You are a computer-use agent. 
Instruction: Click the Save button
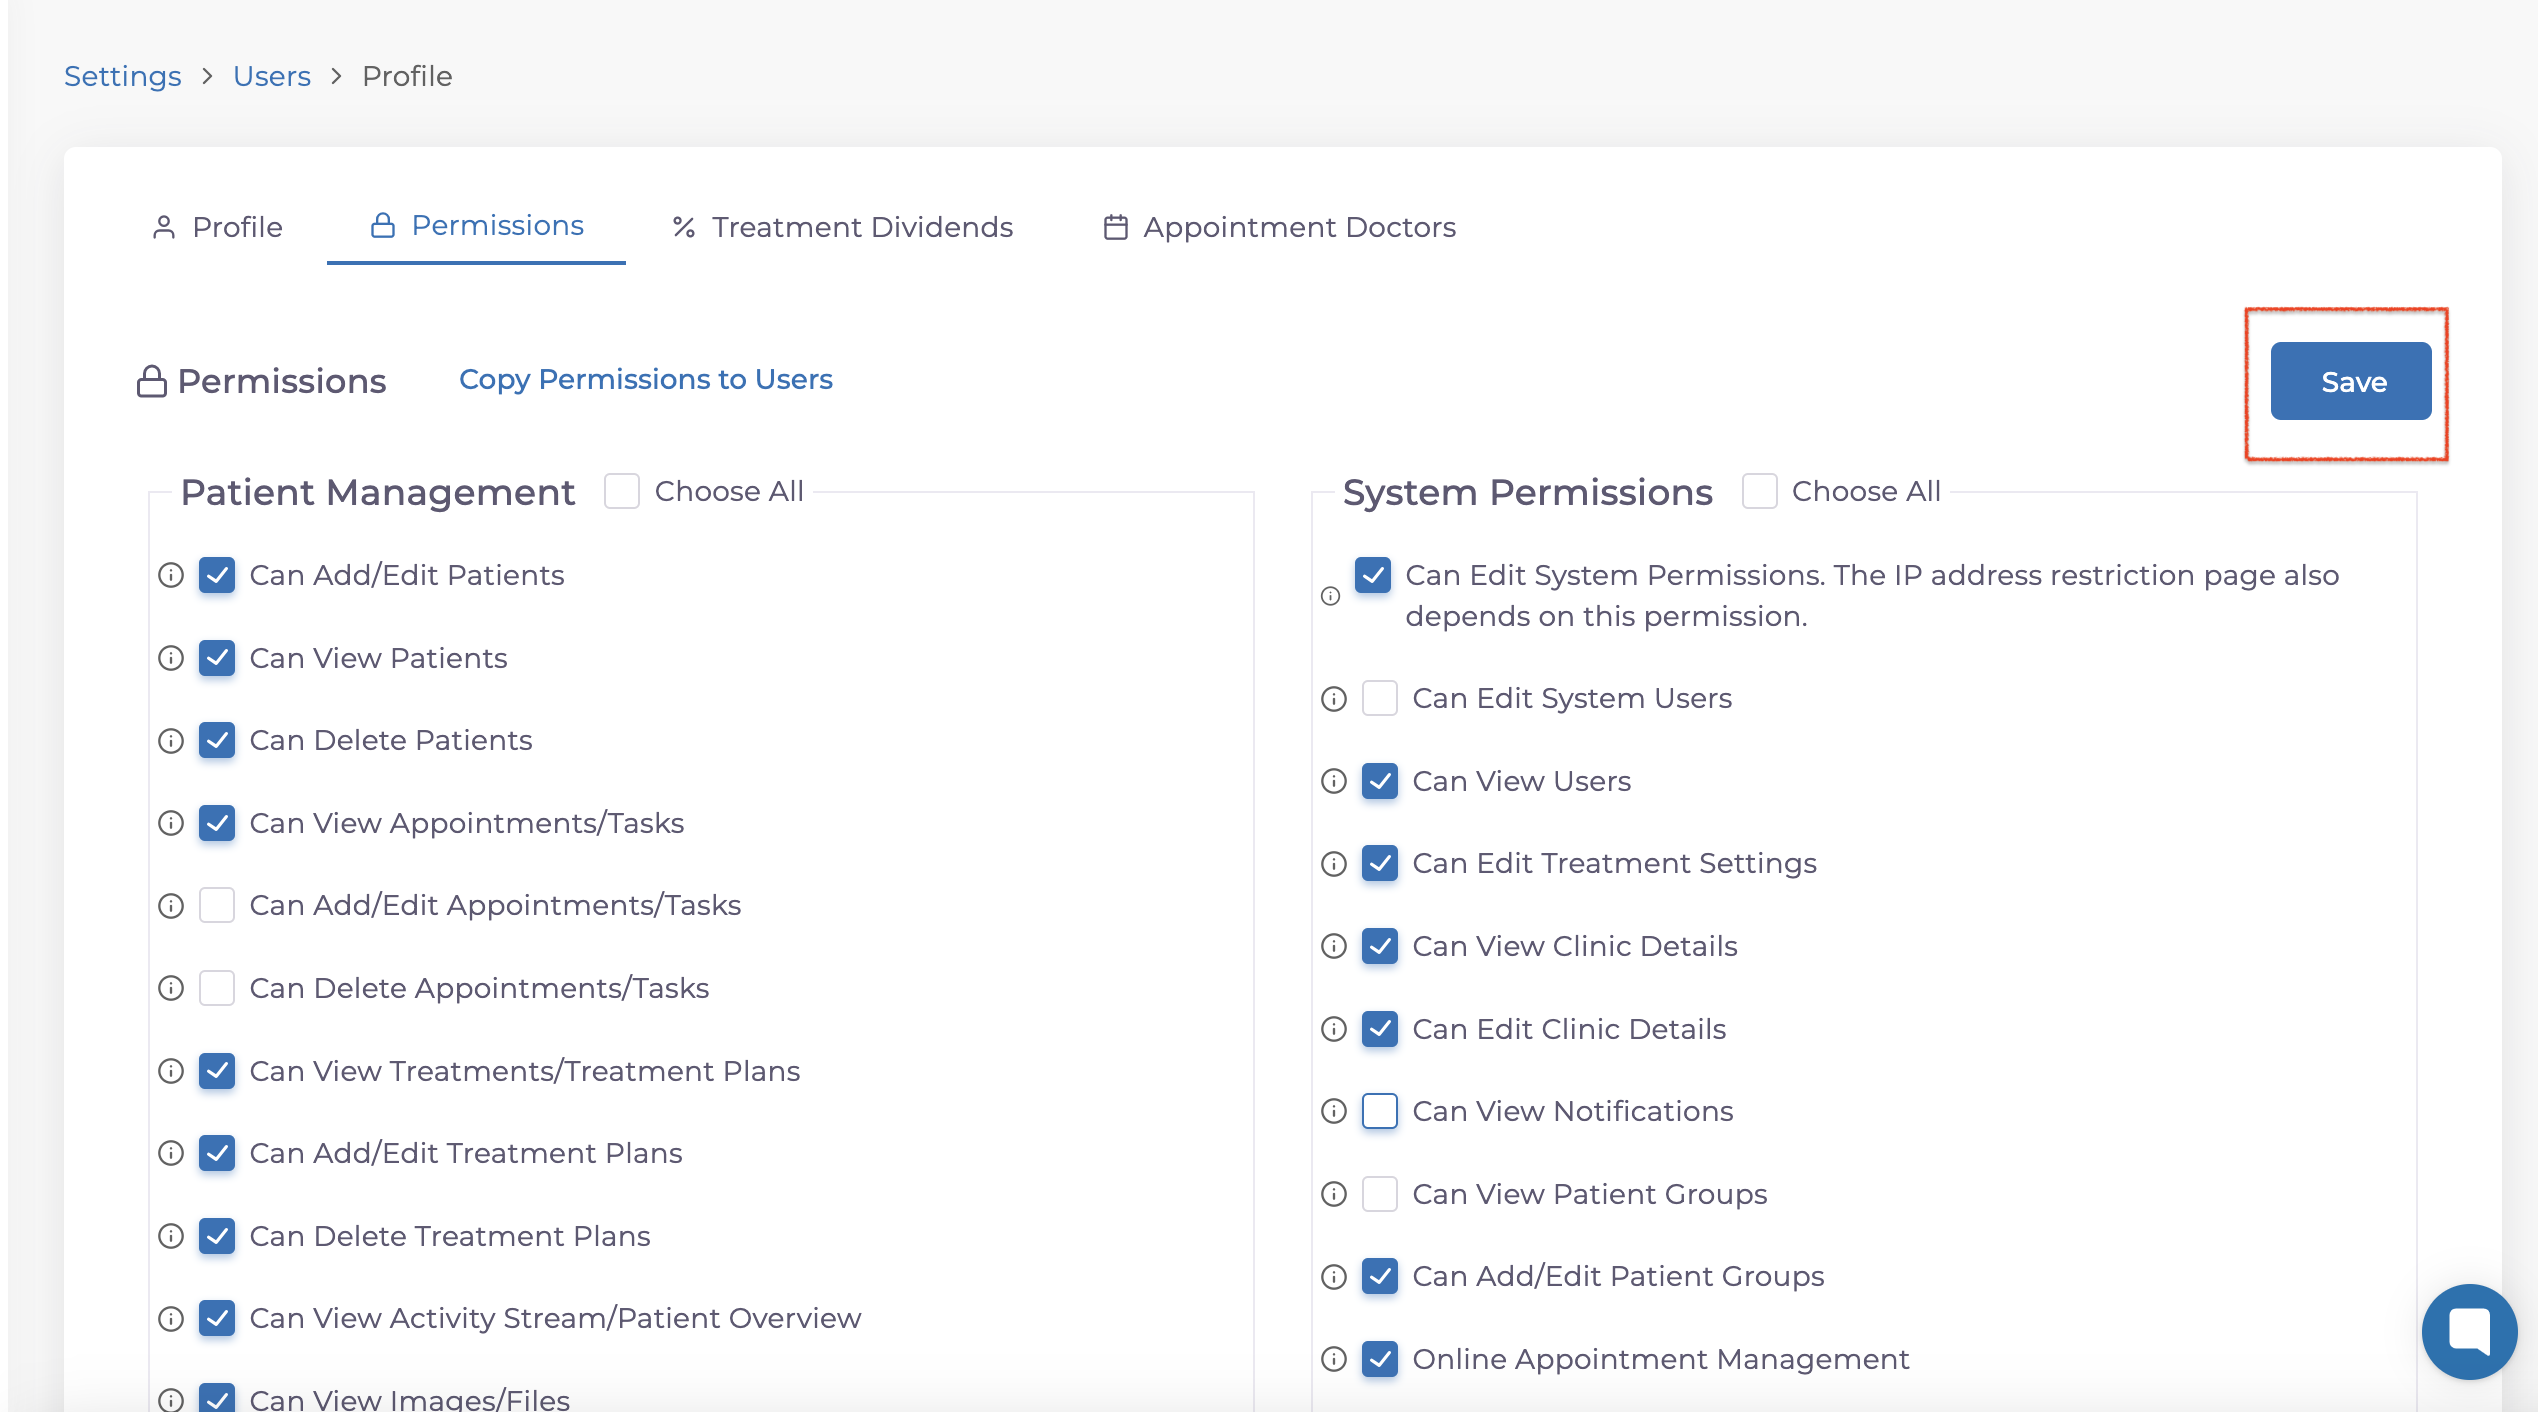coord(2350,381)
